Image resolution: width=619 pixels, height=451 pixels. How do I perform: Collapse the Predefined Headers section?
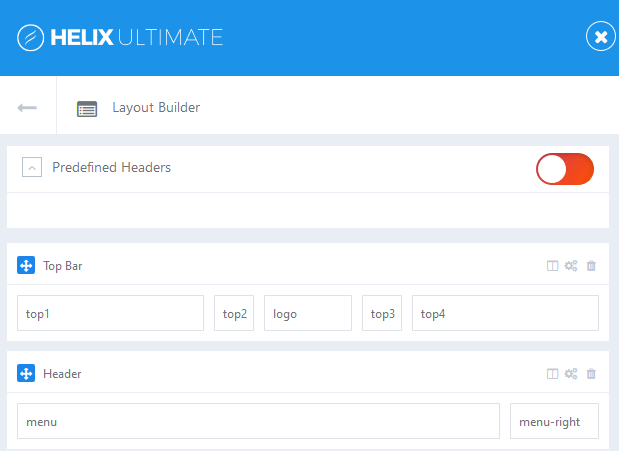pyautogui.click(x=32, y=168)
